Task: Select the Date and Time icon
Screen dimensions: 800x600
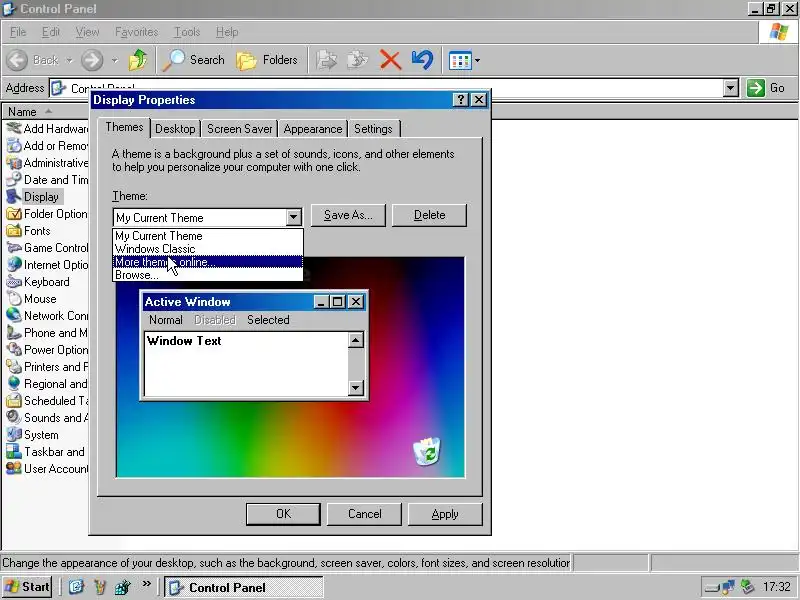Action: (x=14, y=180)
